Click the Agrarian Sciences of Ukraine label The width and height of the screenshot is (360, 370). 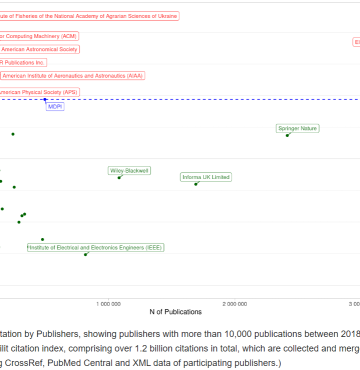[x=89, y=16]
